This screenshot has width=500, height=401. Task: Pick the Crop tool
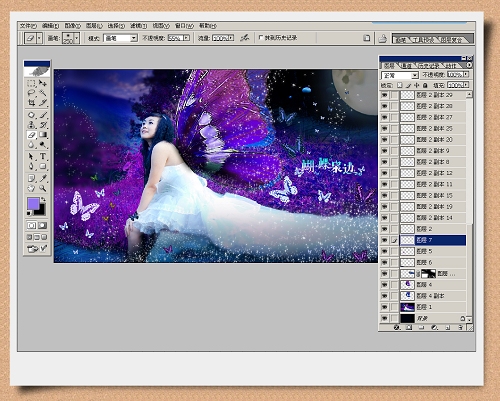click(31, 103)
